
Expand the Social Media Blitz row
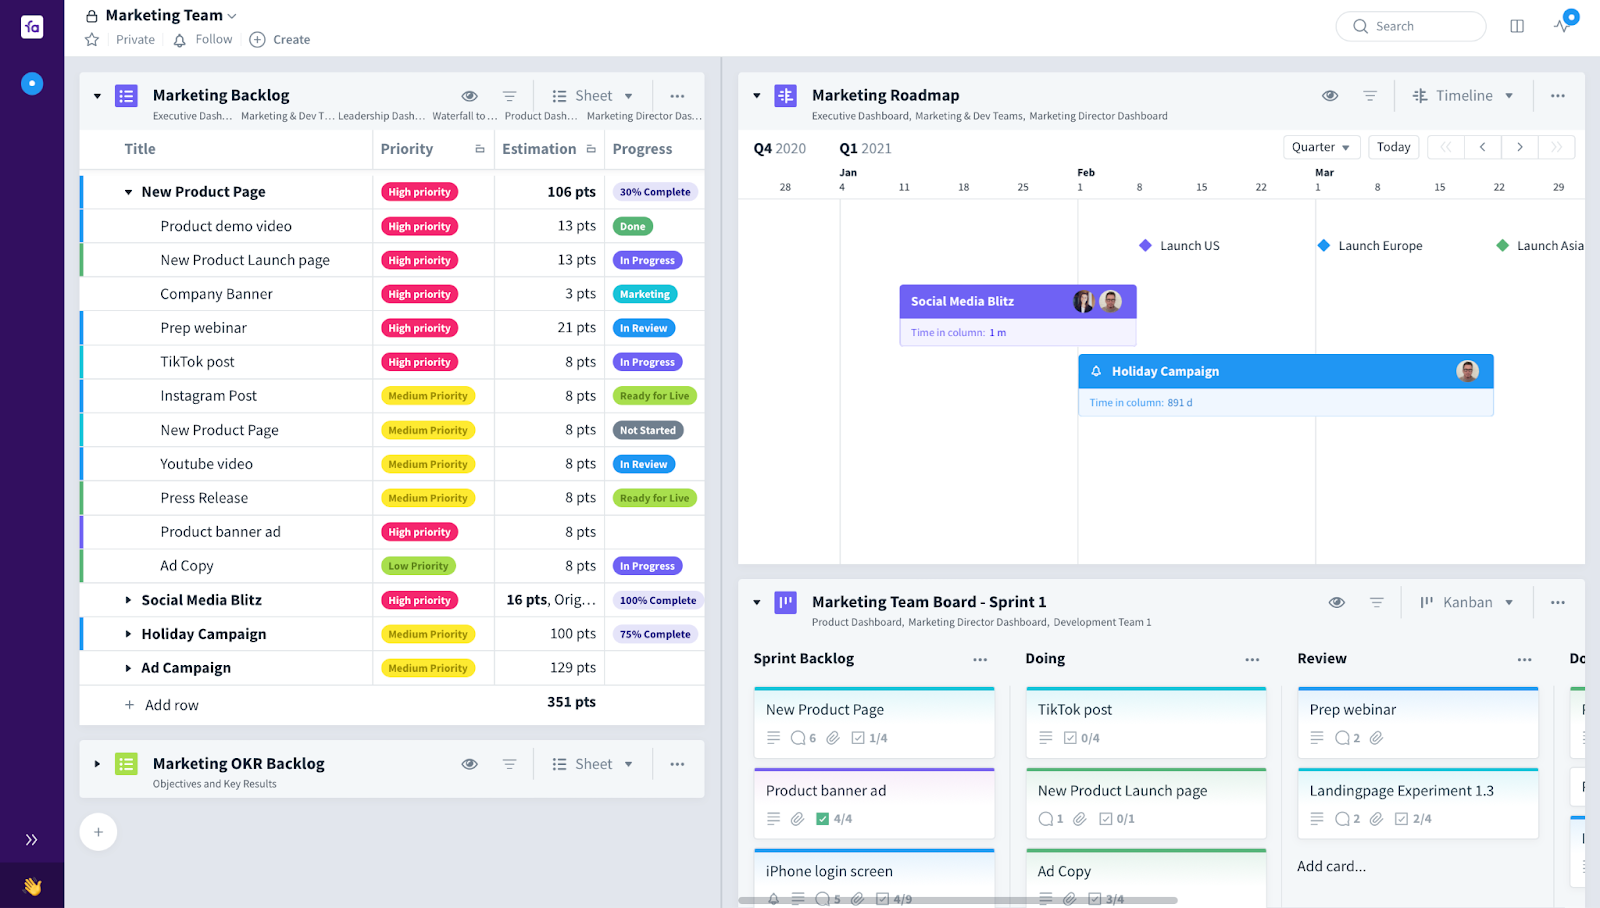click(x=127, y=600)
